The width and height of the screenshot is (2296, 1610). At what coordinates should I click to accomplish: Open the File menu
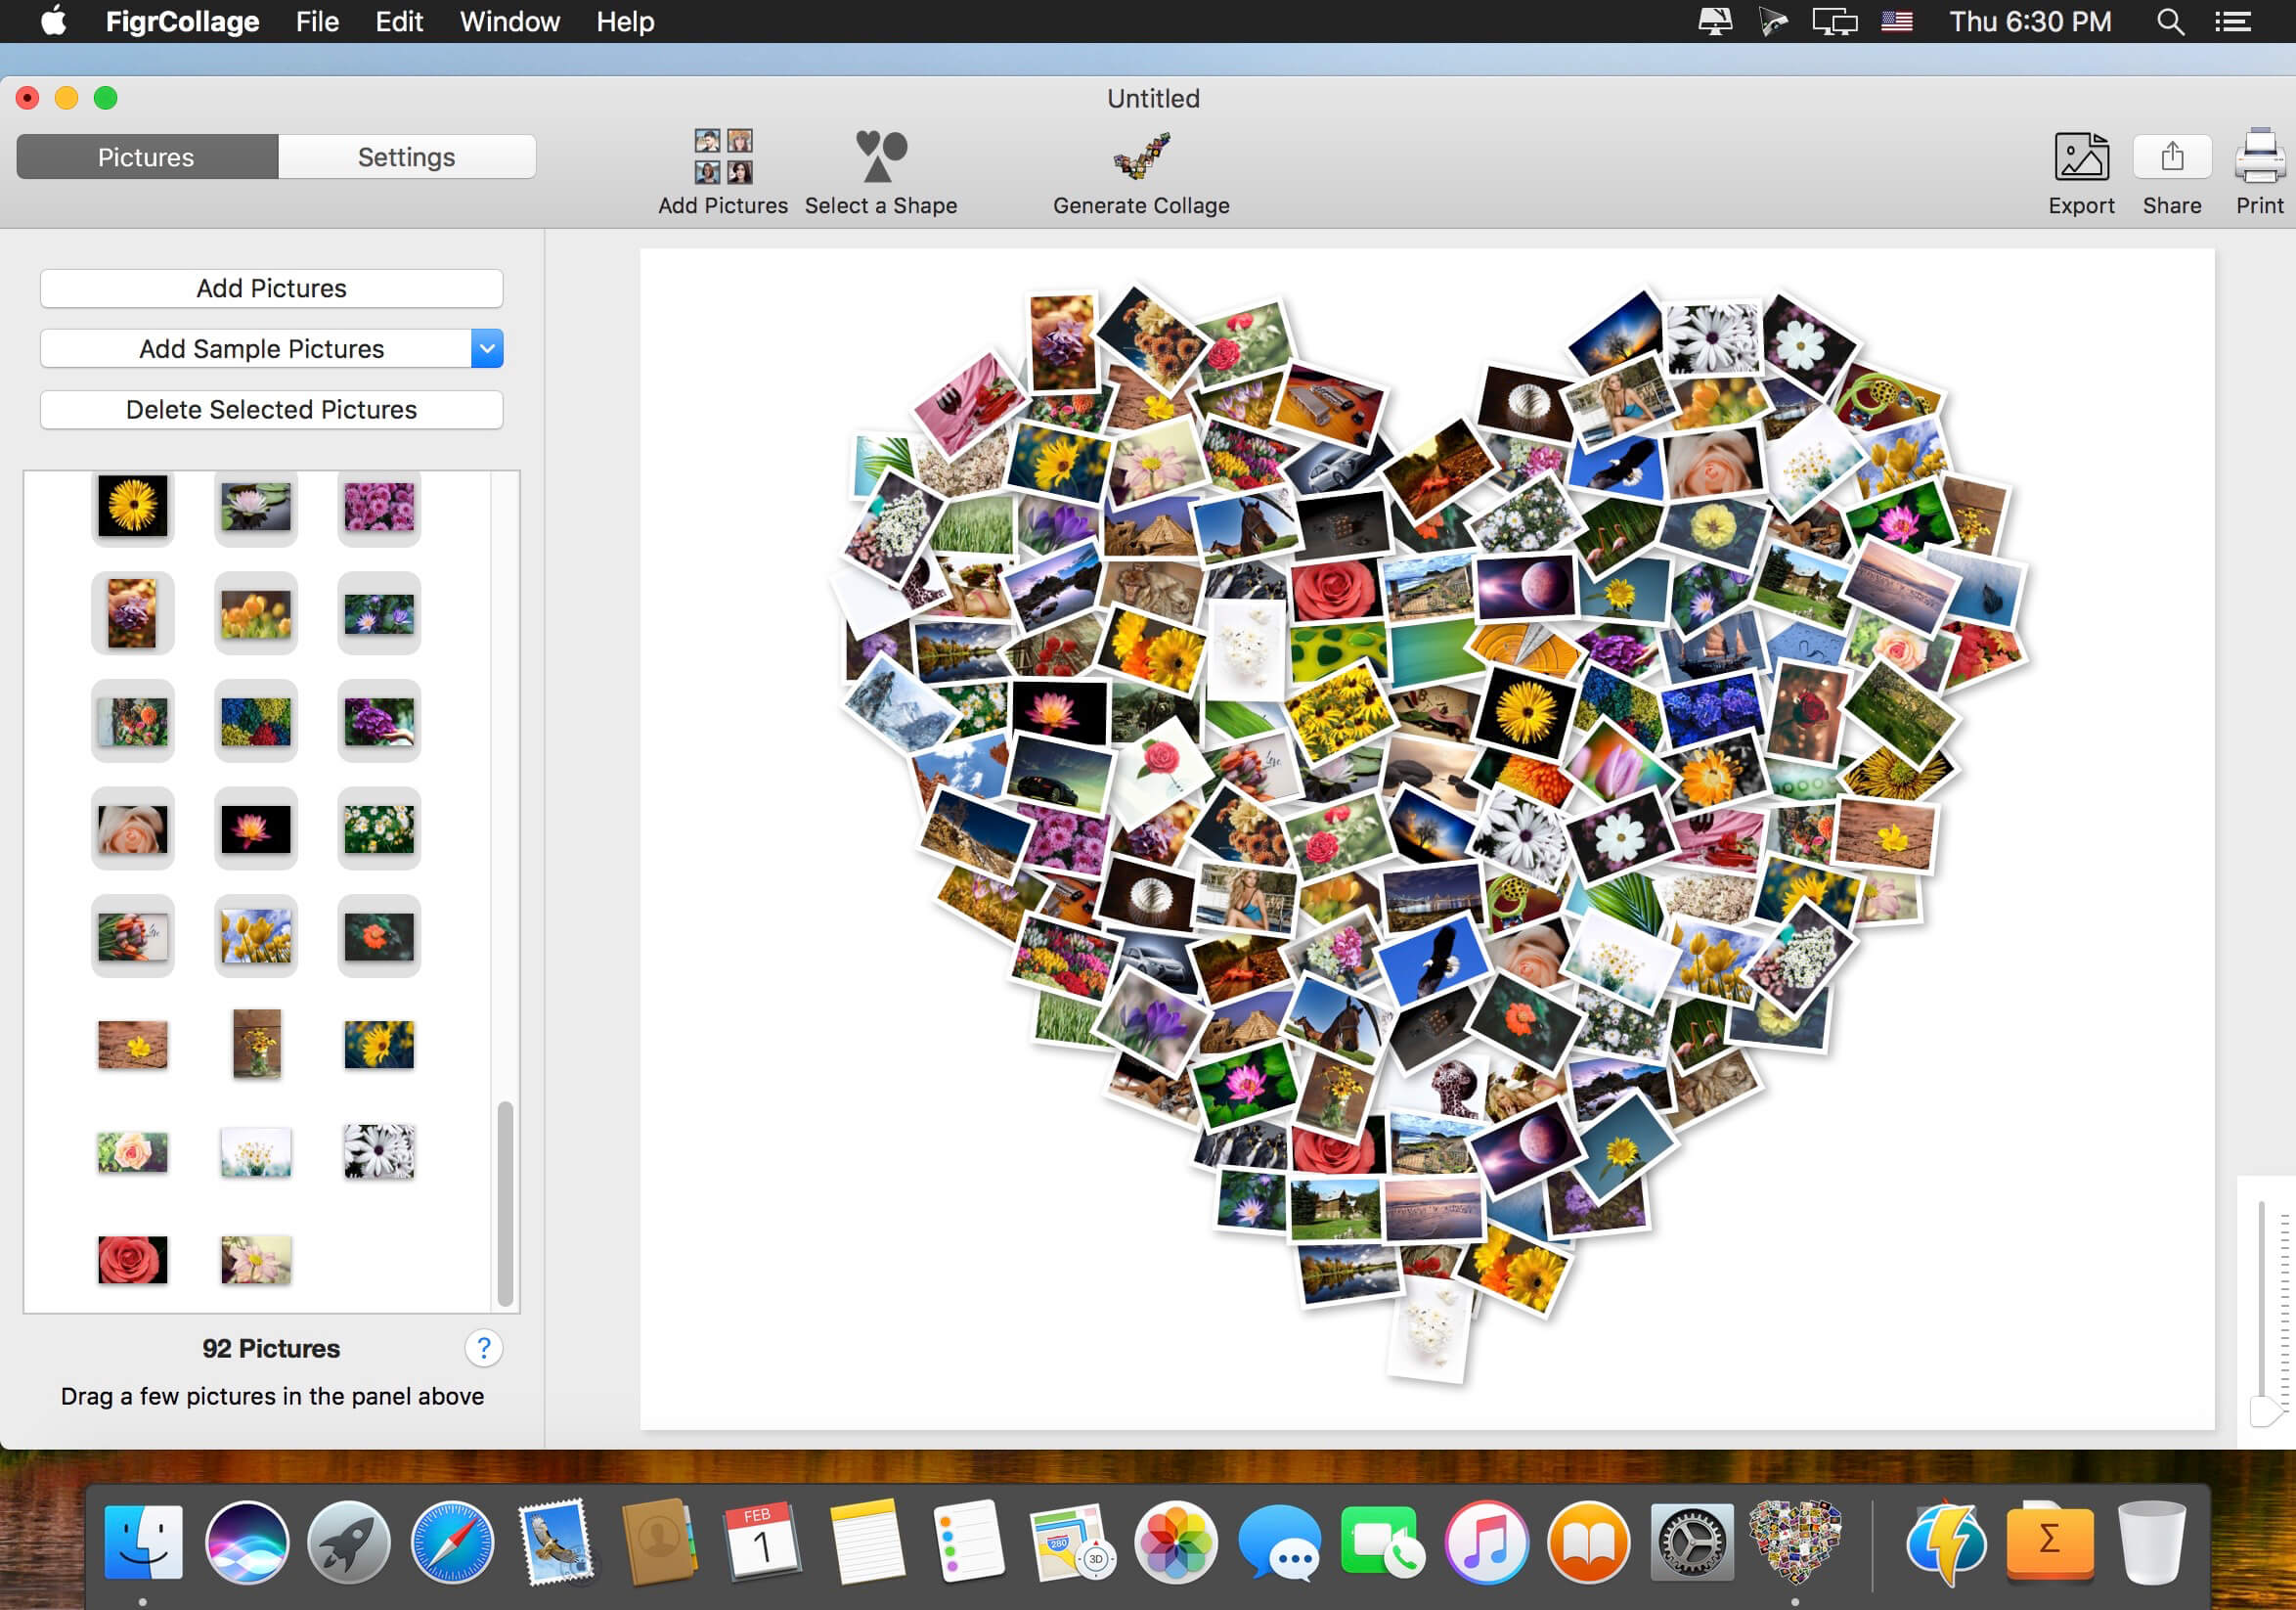(x=317, y=22)
